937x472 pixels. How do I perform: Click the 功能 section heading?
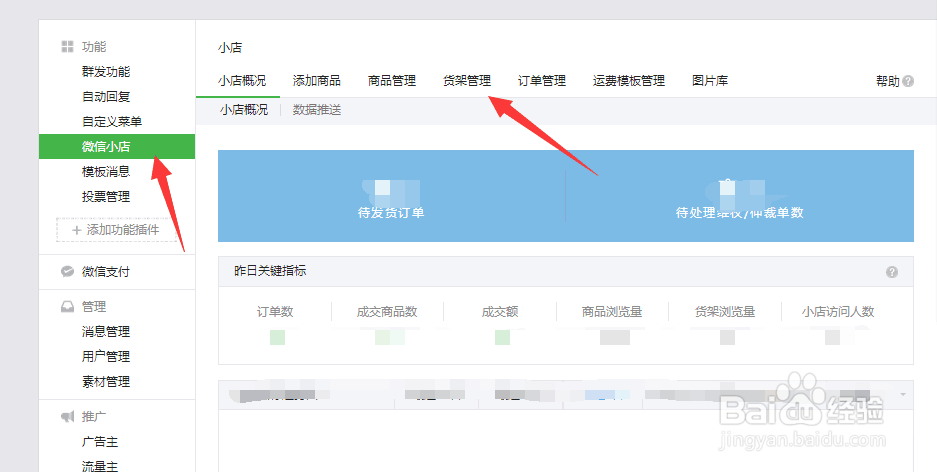coord(94,47)
